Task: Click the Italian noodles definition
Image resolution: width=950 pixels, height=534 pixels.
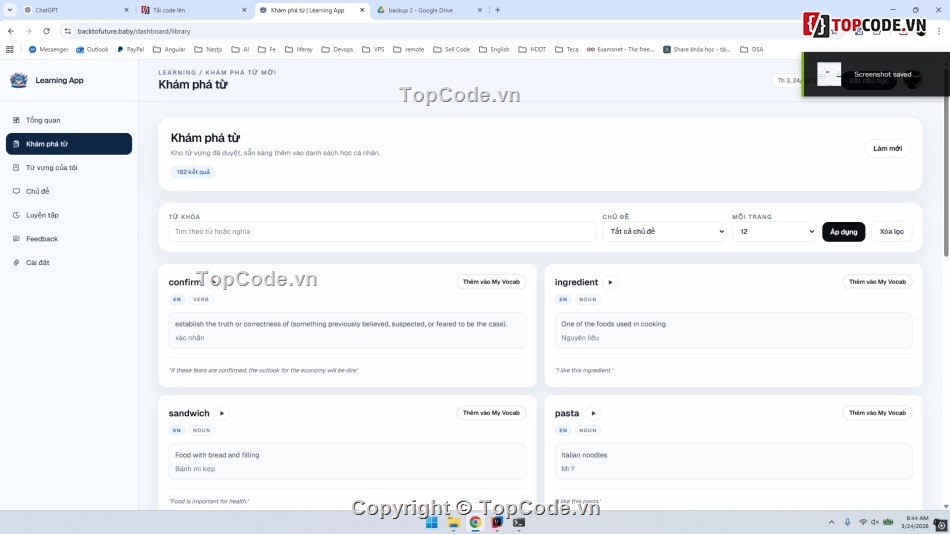Action: point(584,455)
